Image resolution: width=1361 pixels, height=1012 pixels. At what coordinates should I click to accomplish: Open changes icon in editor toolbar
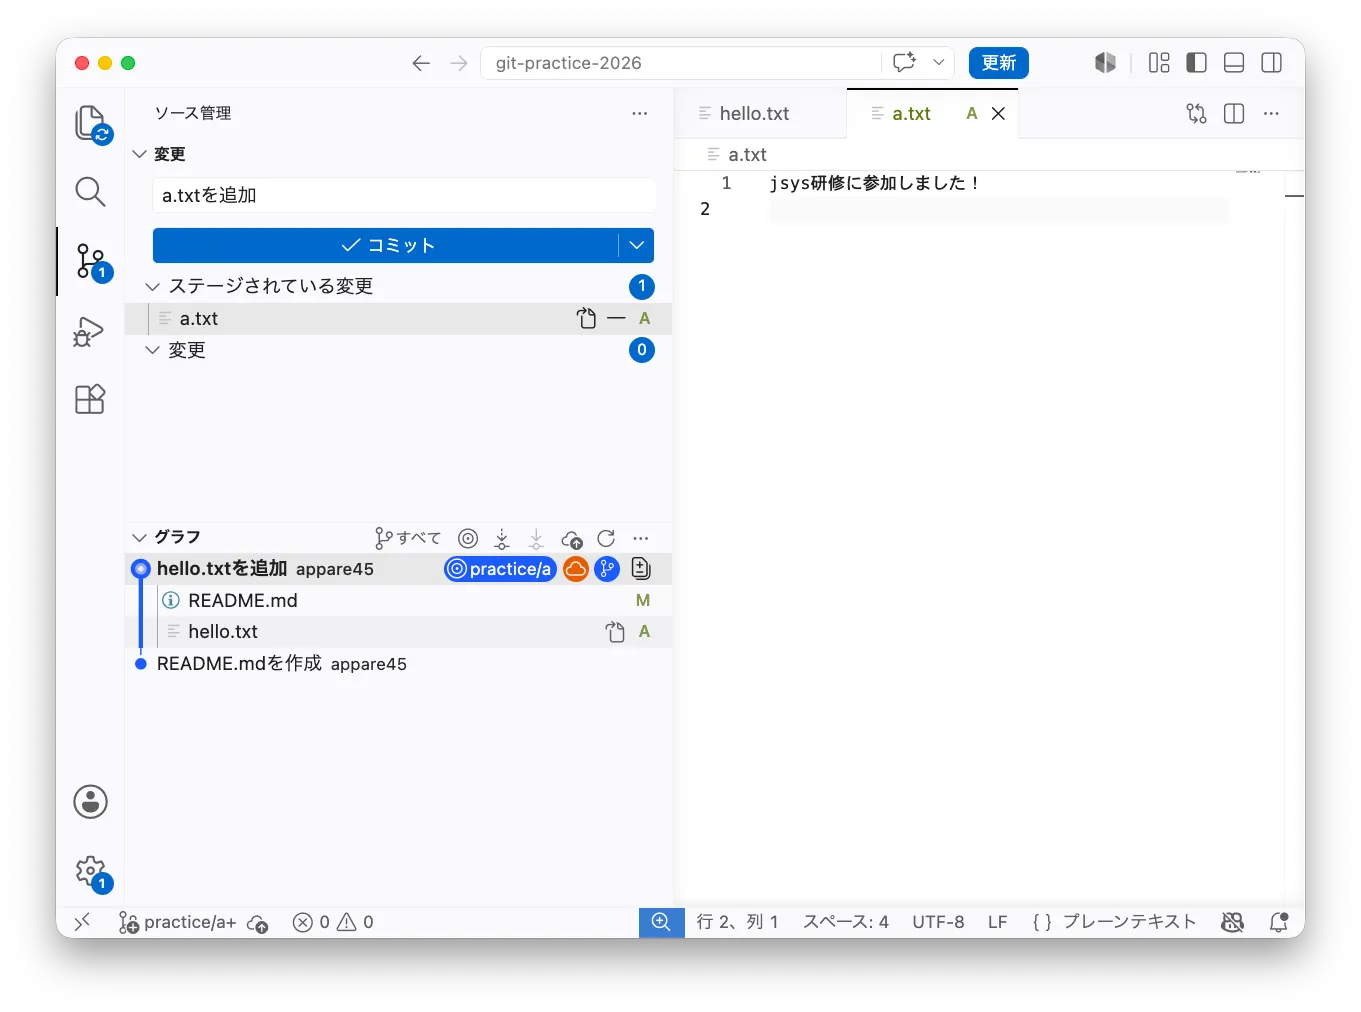click(x=1196, y=113)
